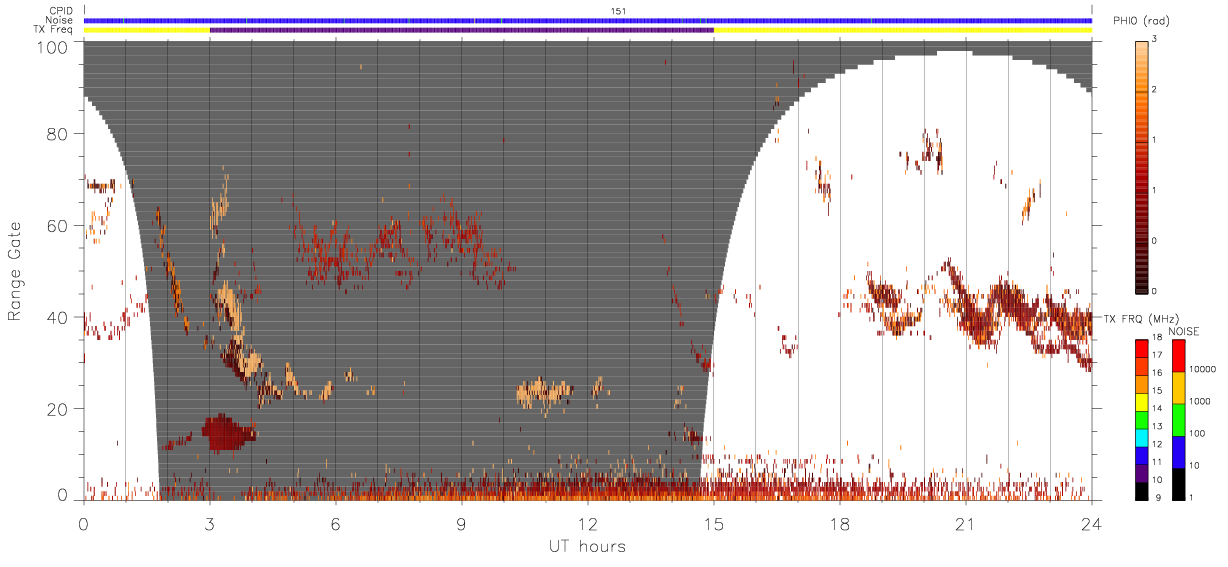Click range gate tick label 40
The image size is (1228, 567).
click(x=59, y=318)
